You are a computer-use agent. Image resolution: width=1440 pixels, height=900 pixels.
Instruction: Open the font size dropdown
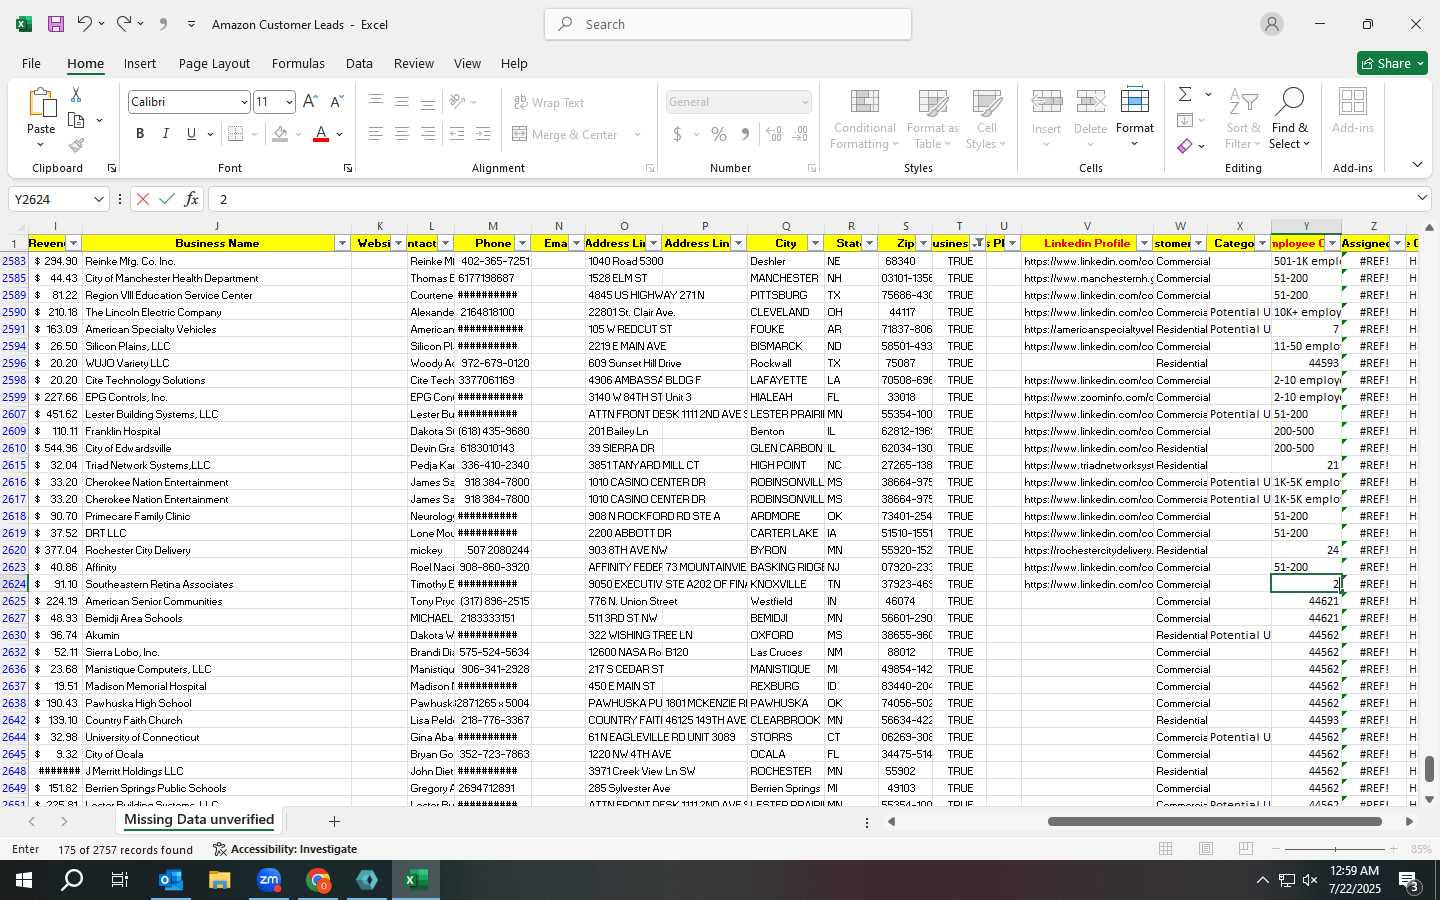(289, 102)
